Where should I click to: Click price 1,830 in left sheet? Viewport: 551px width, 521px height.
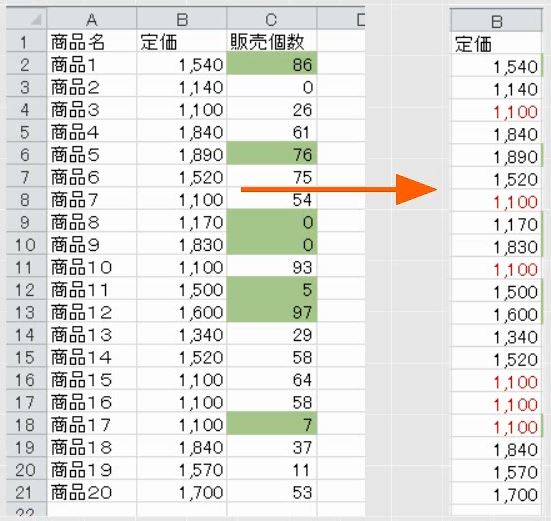point(182,244)
